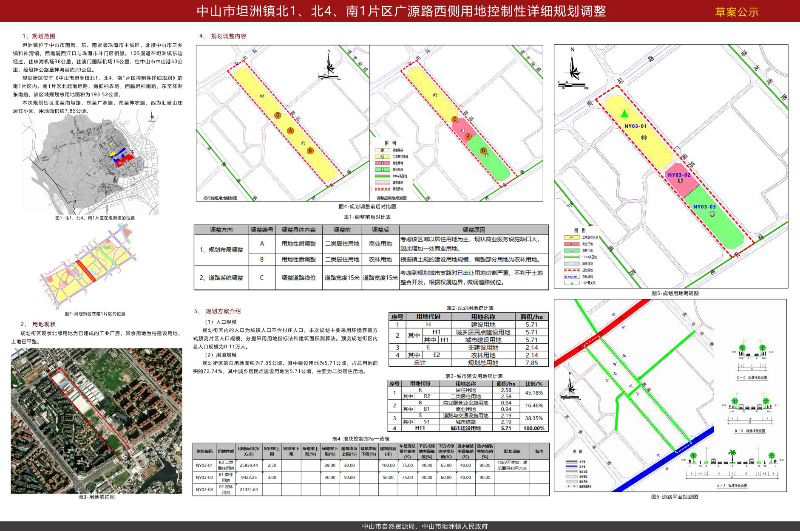
Task: Click the "B1" land code cell
Action: pyautogui.click(x=428, y=409)
